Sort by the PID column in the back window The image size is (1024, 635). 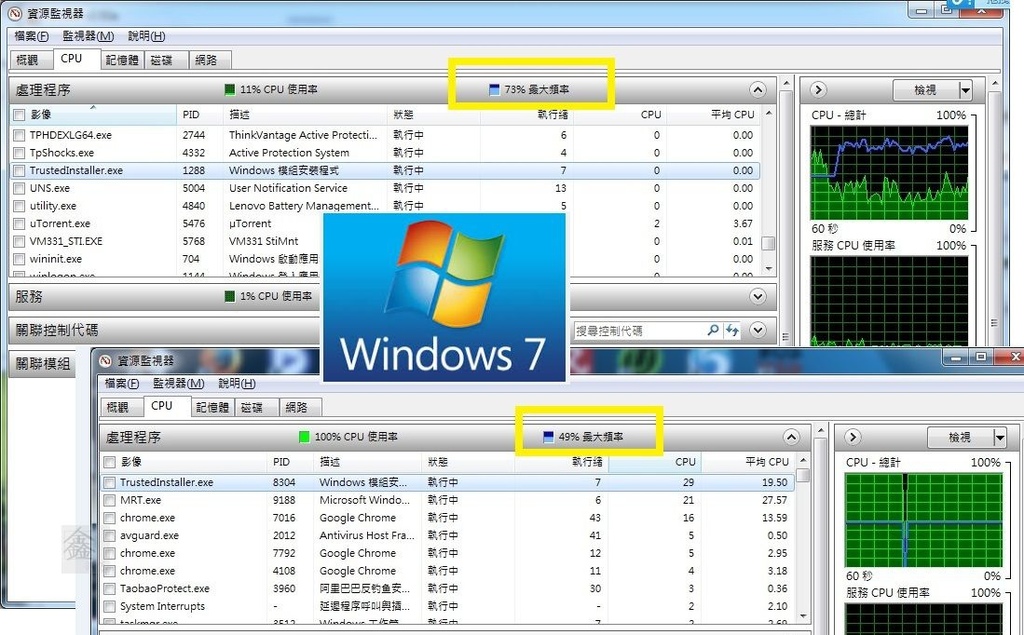[x=199, y=115]
